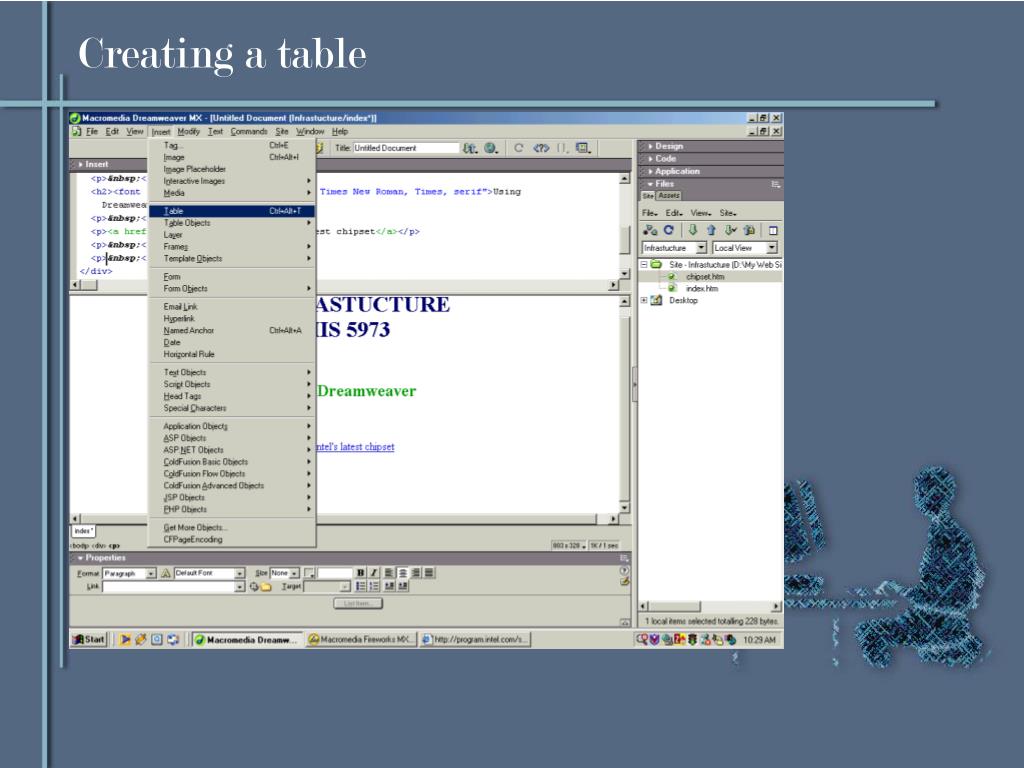
Task: Open the Local View dropdown
Action: click(x=772, y=248)
